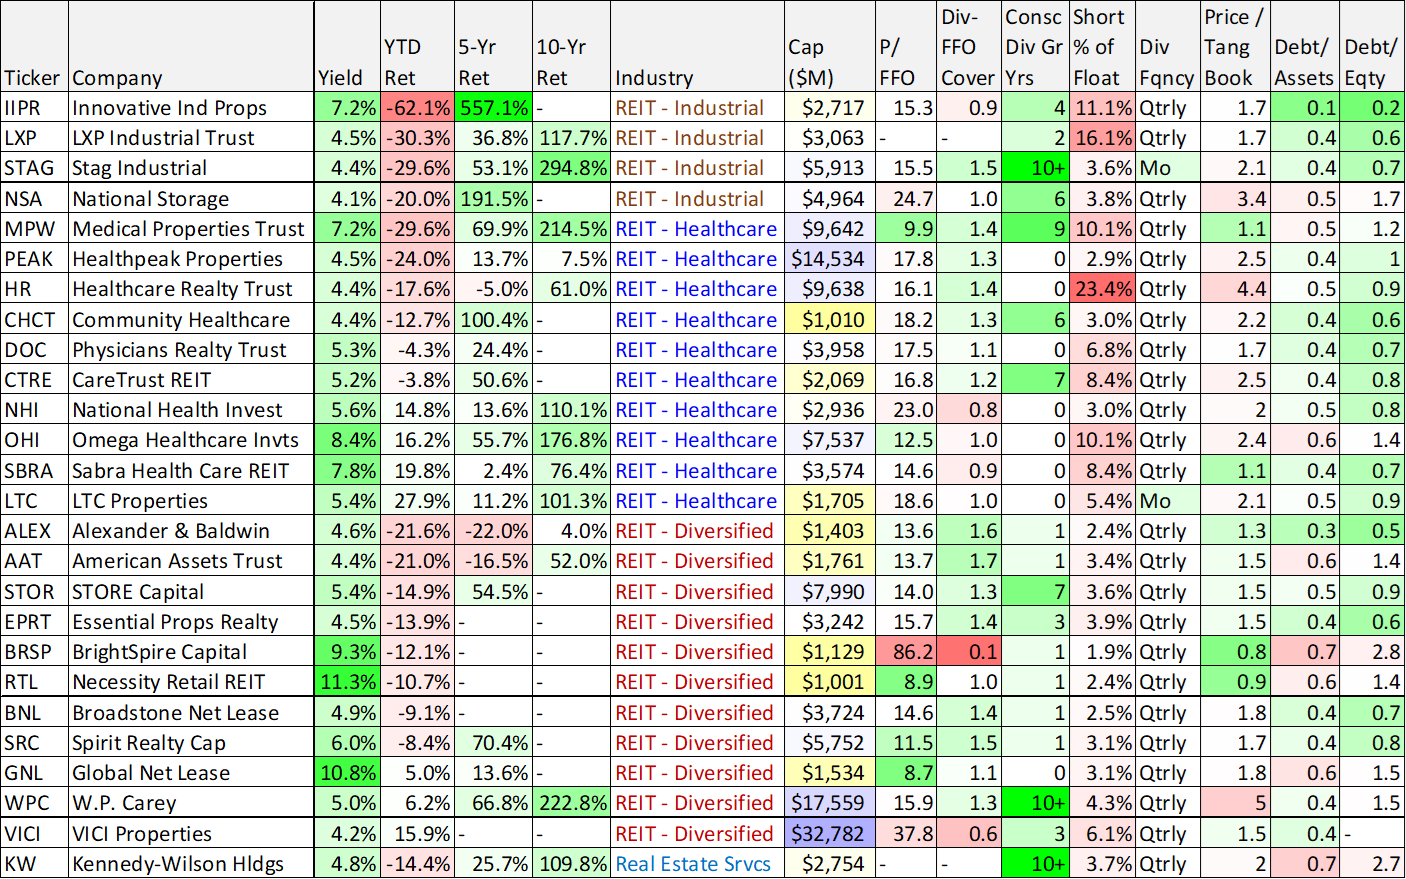
Task: Click the Price / Tang Book header
Action: coord(1235,47)
